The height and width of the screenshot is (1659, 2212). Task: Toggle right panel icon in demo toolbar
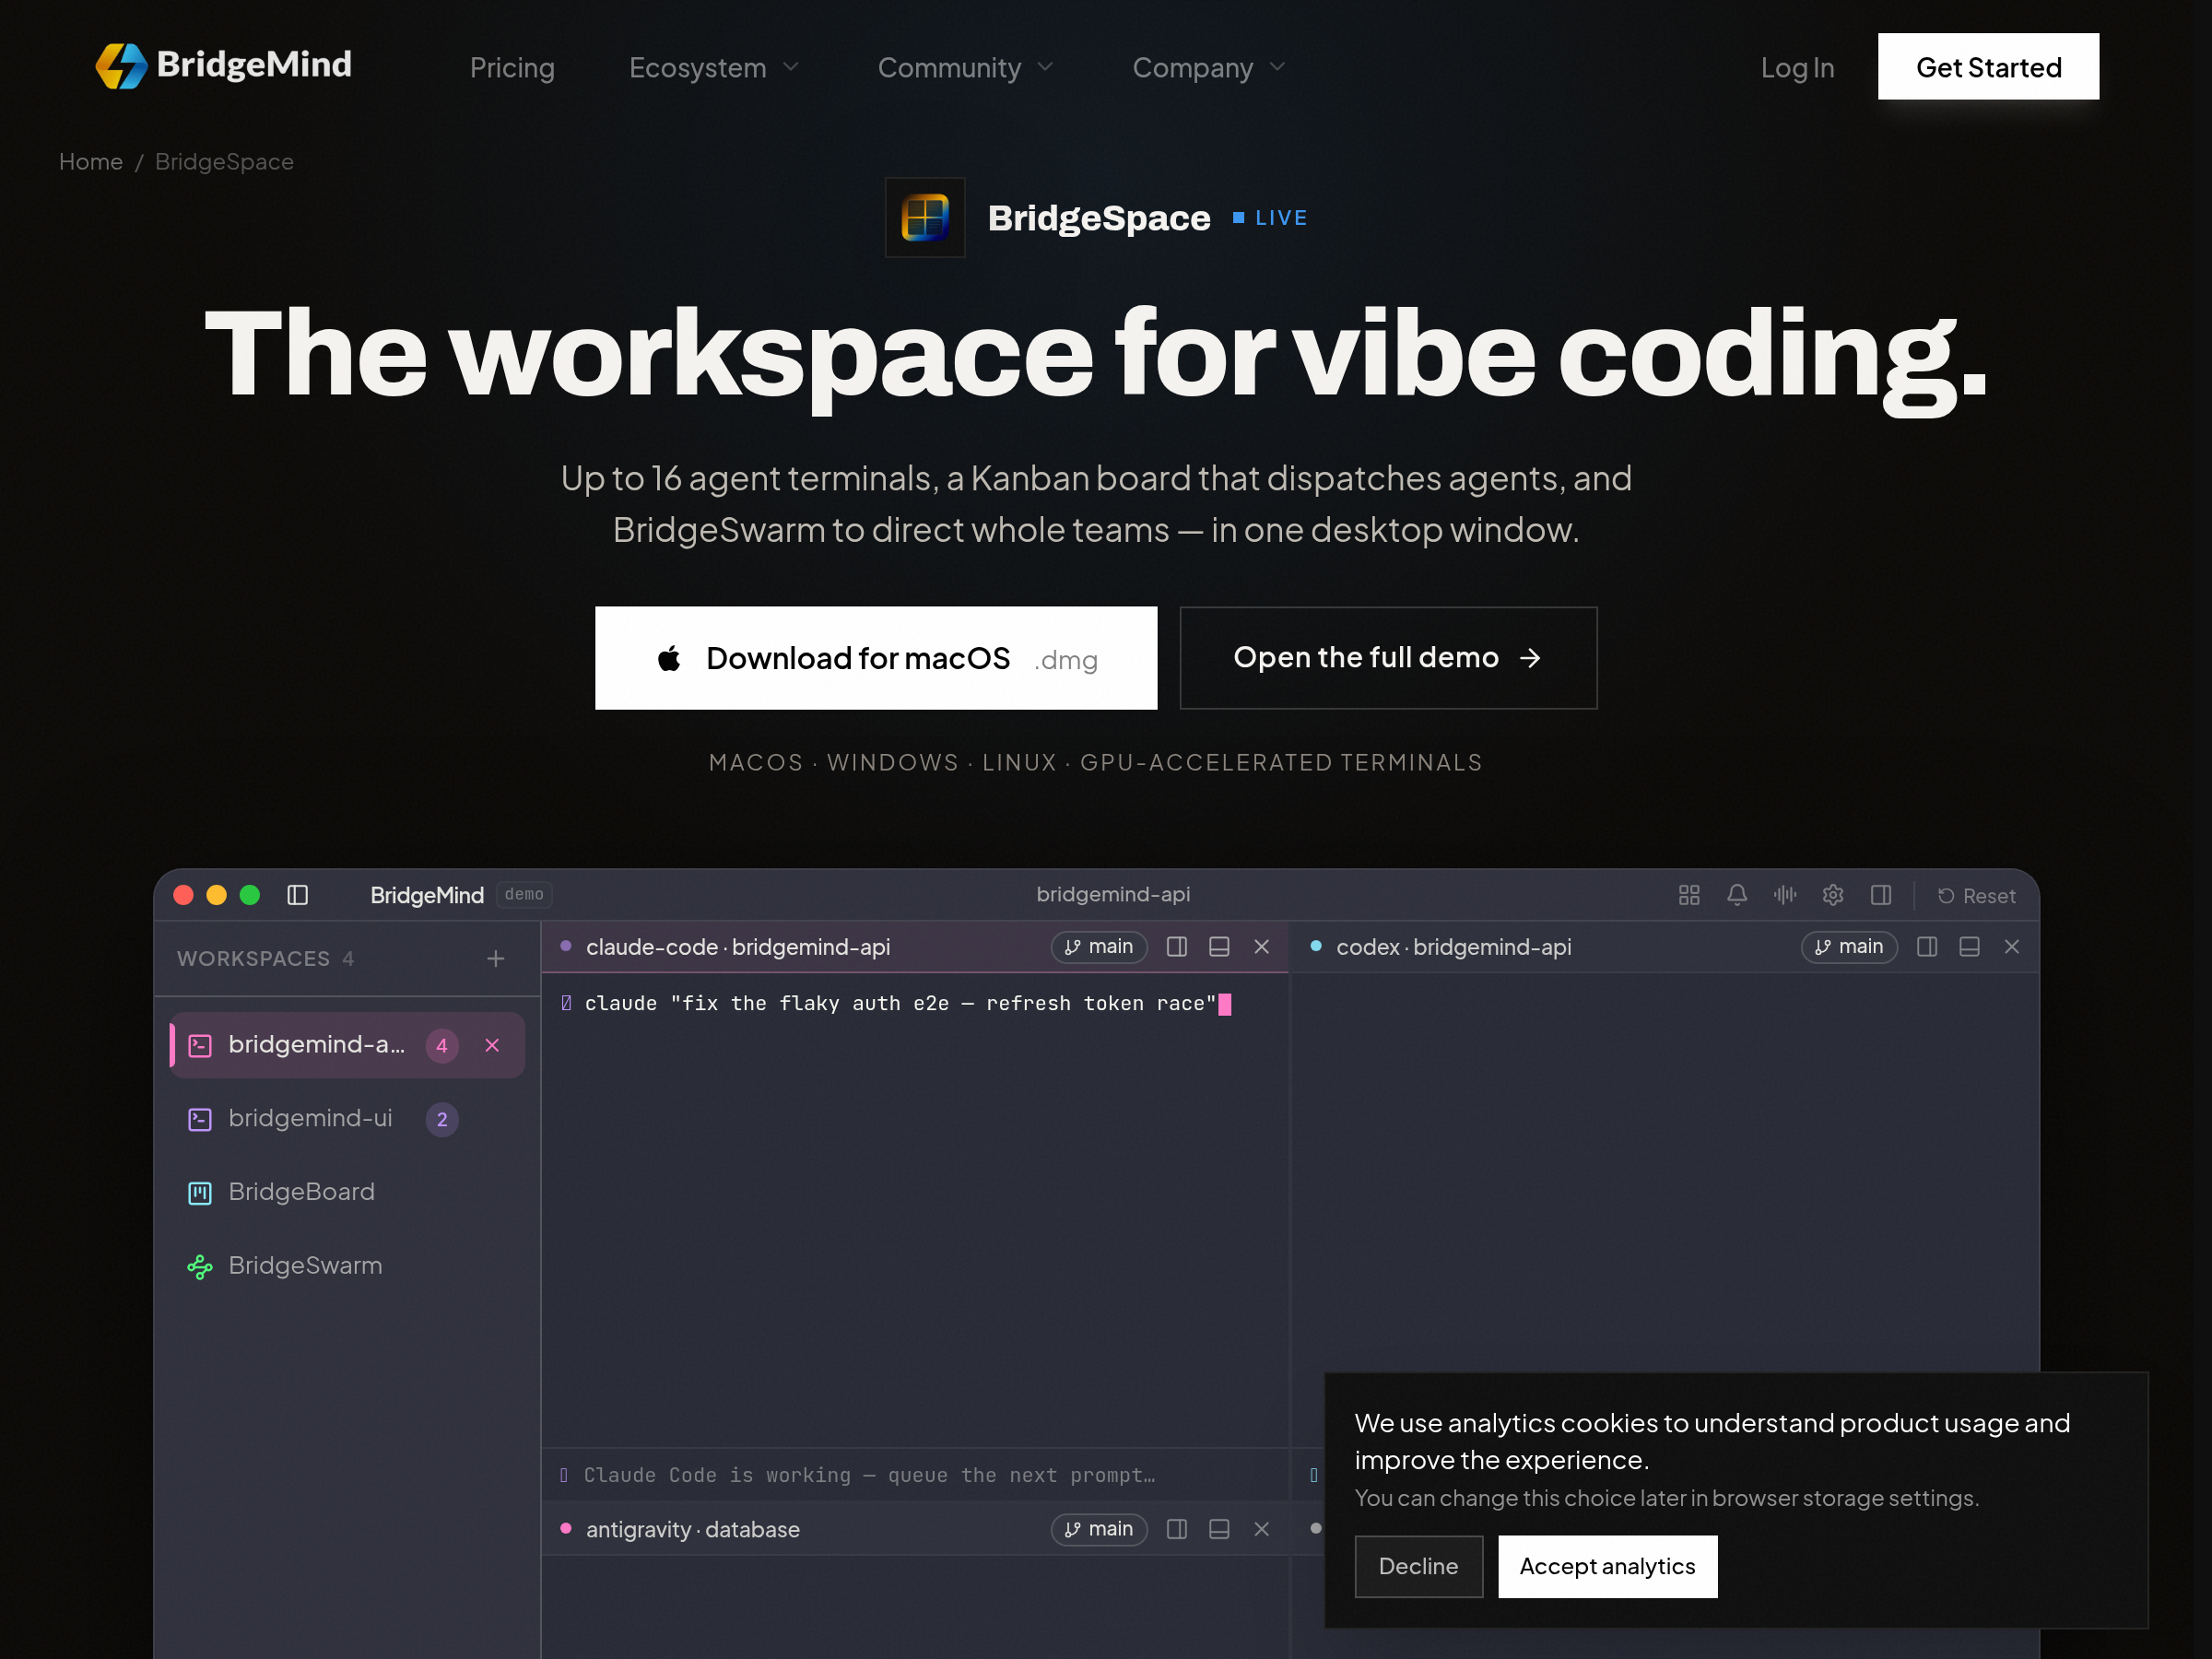1881,895
